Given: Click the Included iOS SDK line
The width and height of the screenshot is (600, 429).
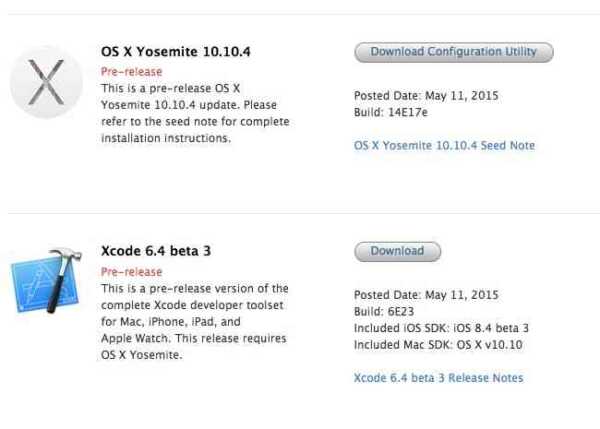Looking at the screenshot, I should tap(441, 328).
